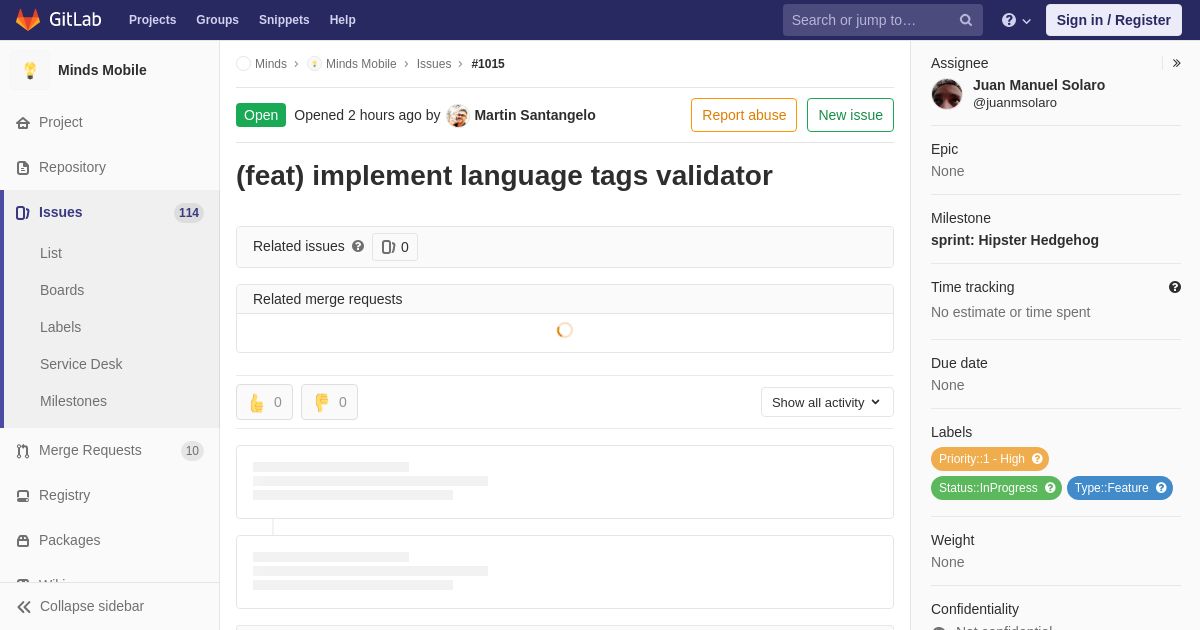The height and width of the screenshot is (630, 1200).
Task: Give a thumbs up reaction
Action: [x=264, y=402]
